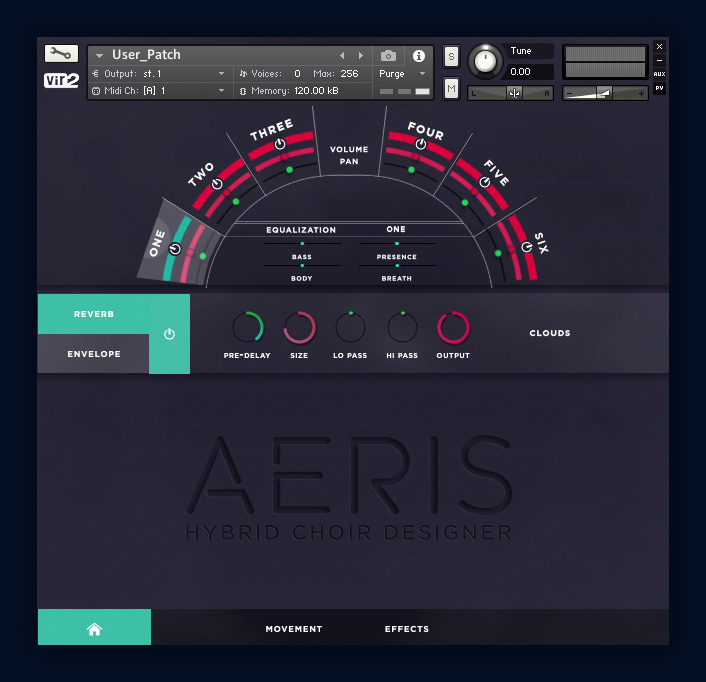
Task: Switch to the Envelope tab
Action: coord(94,354)
